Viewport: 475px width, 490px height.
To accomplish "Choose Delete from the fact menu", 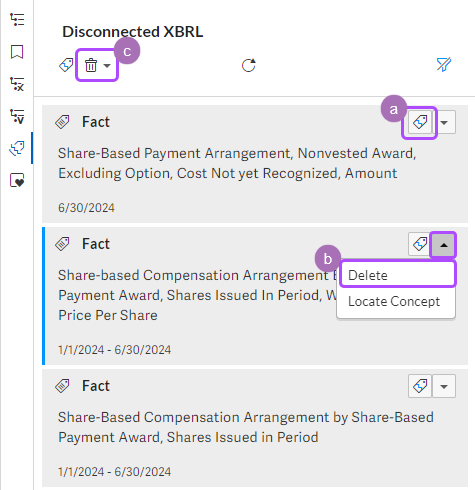I will [398, 275].
